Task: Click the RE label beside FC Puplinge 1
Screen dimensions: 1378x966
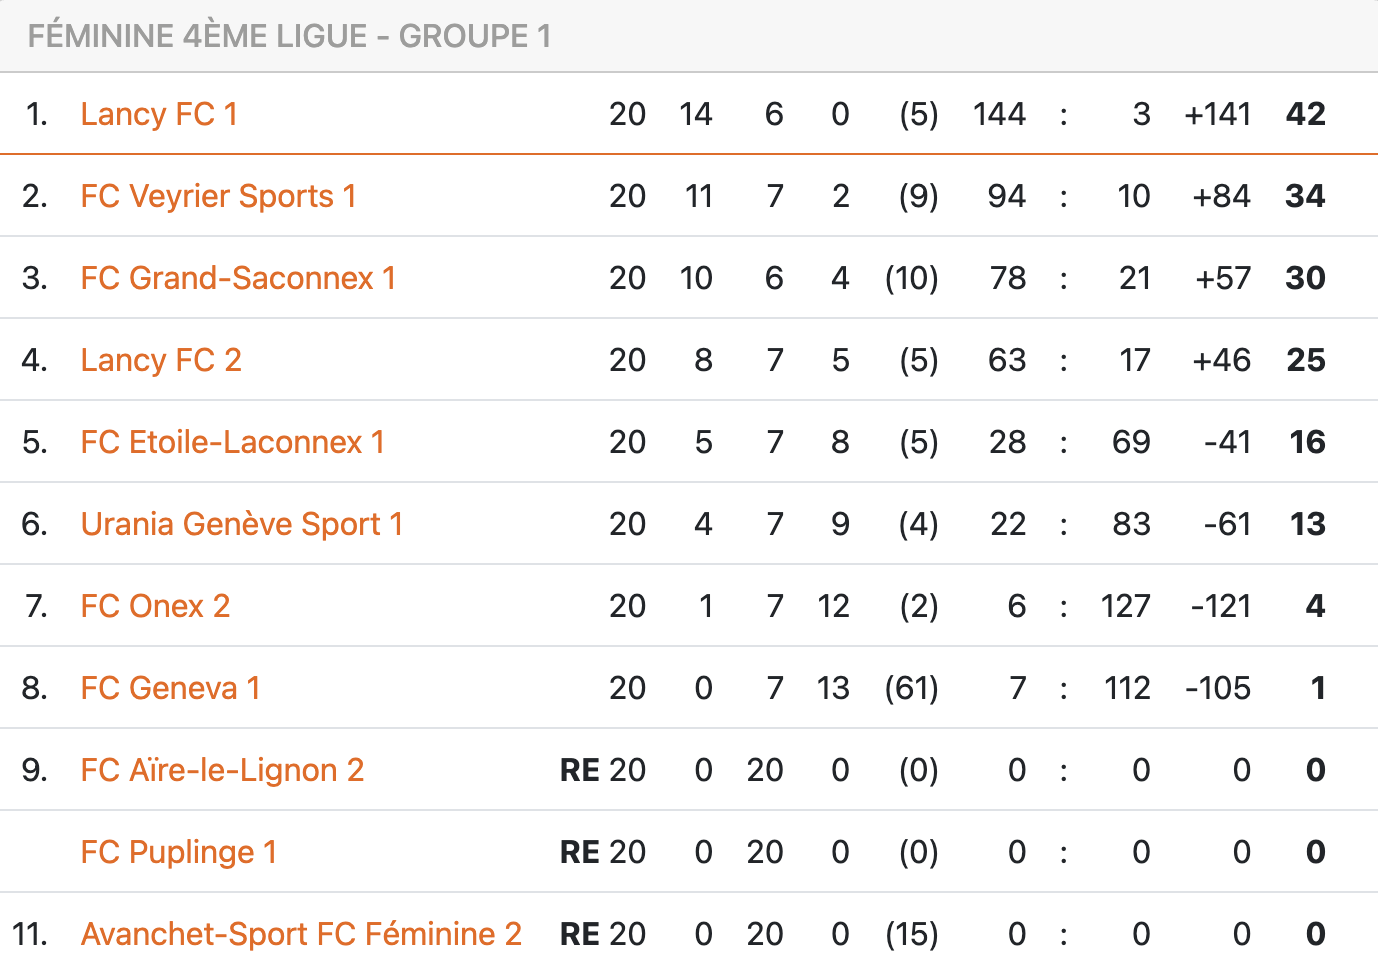Action: (580, 852)
